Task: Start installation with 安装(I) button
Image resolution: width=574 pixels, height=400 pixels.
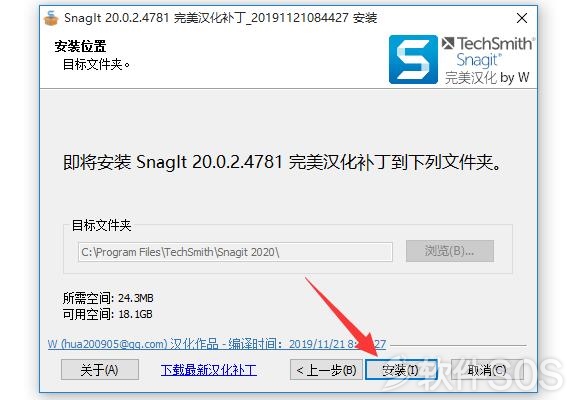Action: click(401, 370)
